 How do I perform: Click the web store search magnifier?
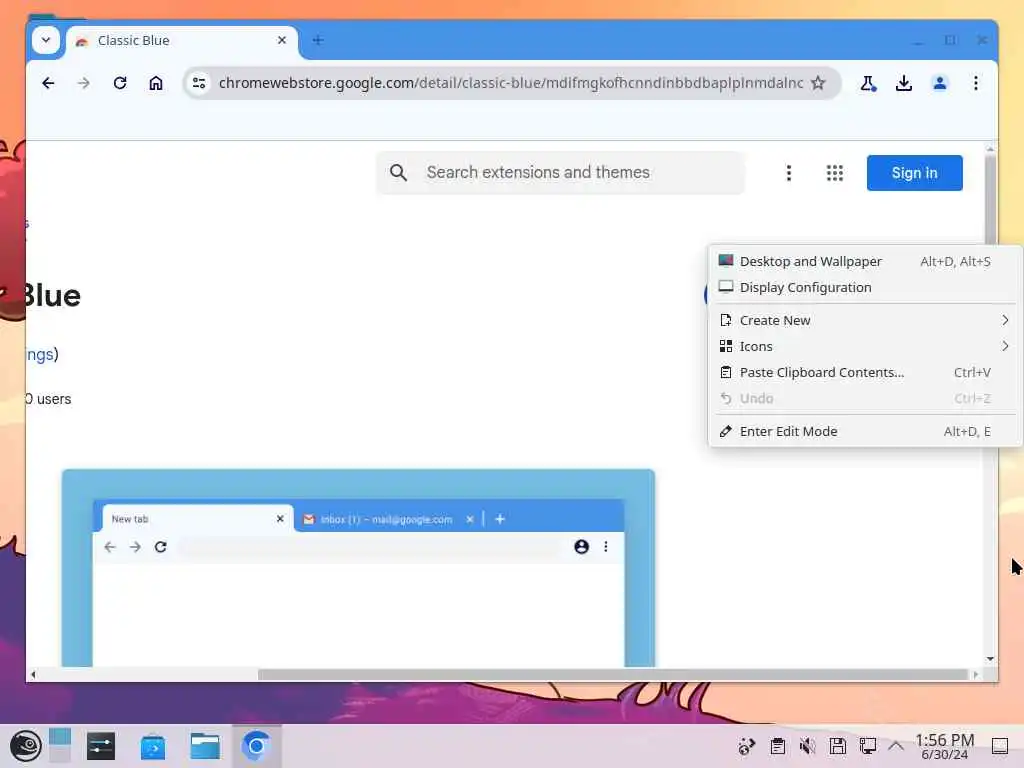pos(398,172)
